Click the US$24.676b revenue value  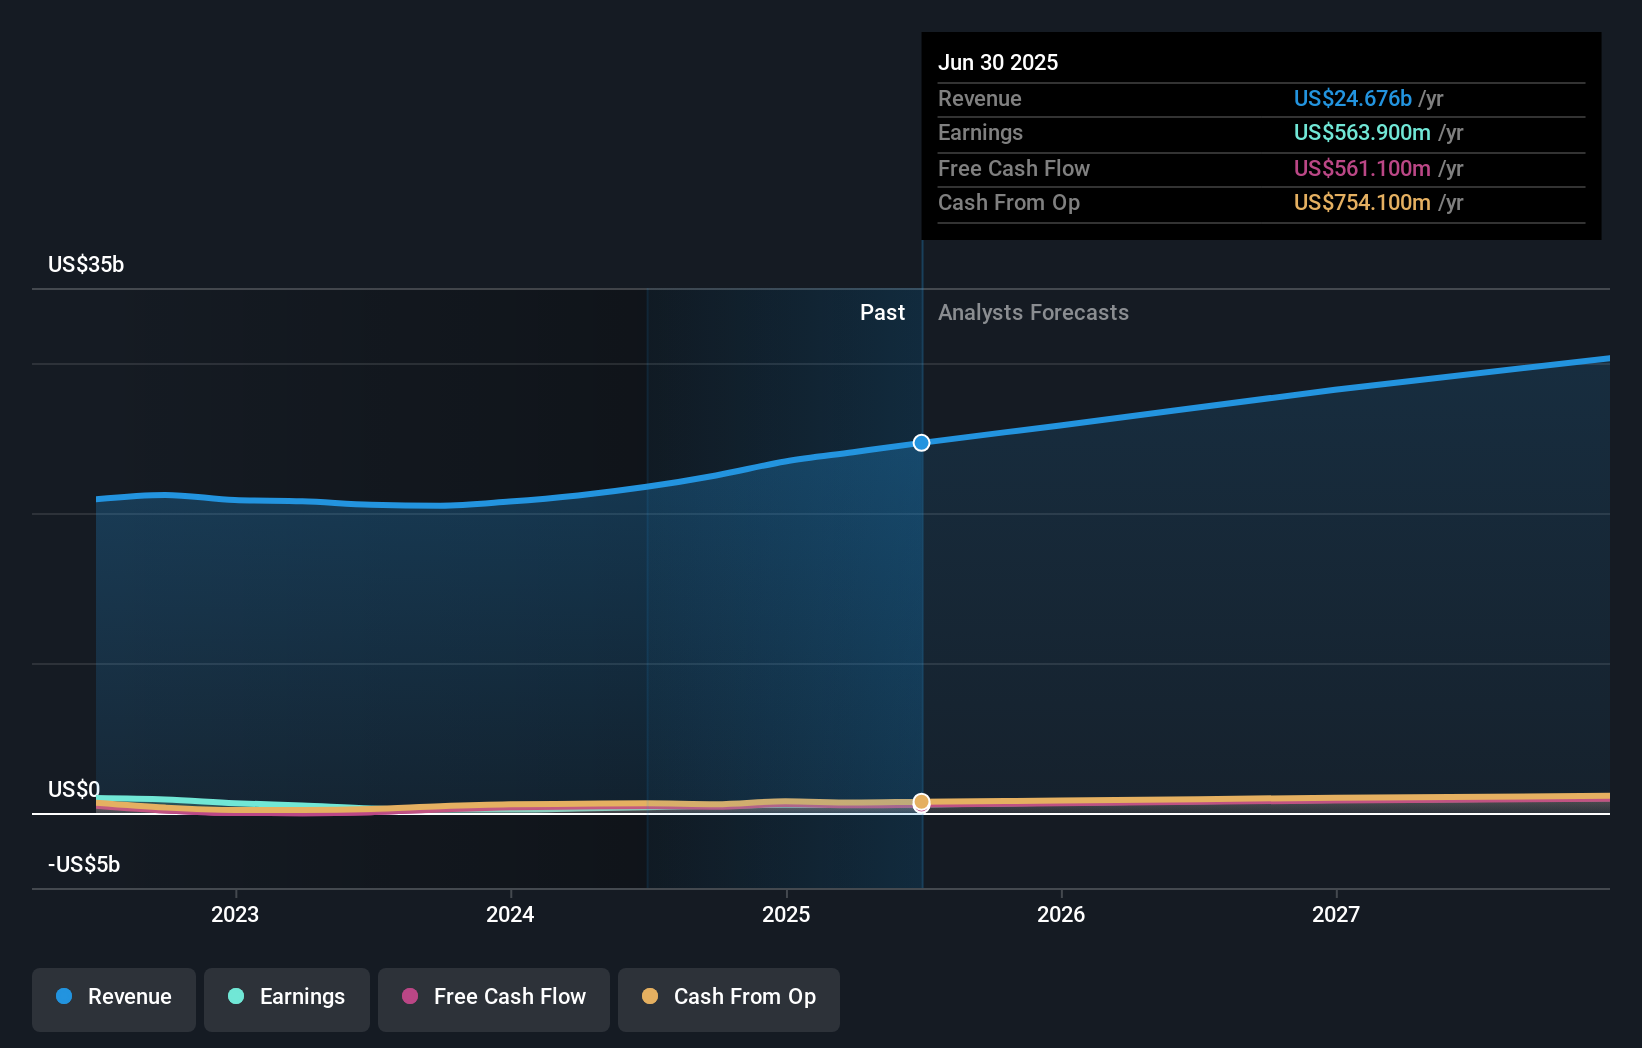1353,98
